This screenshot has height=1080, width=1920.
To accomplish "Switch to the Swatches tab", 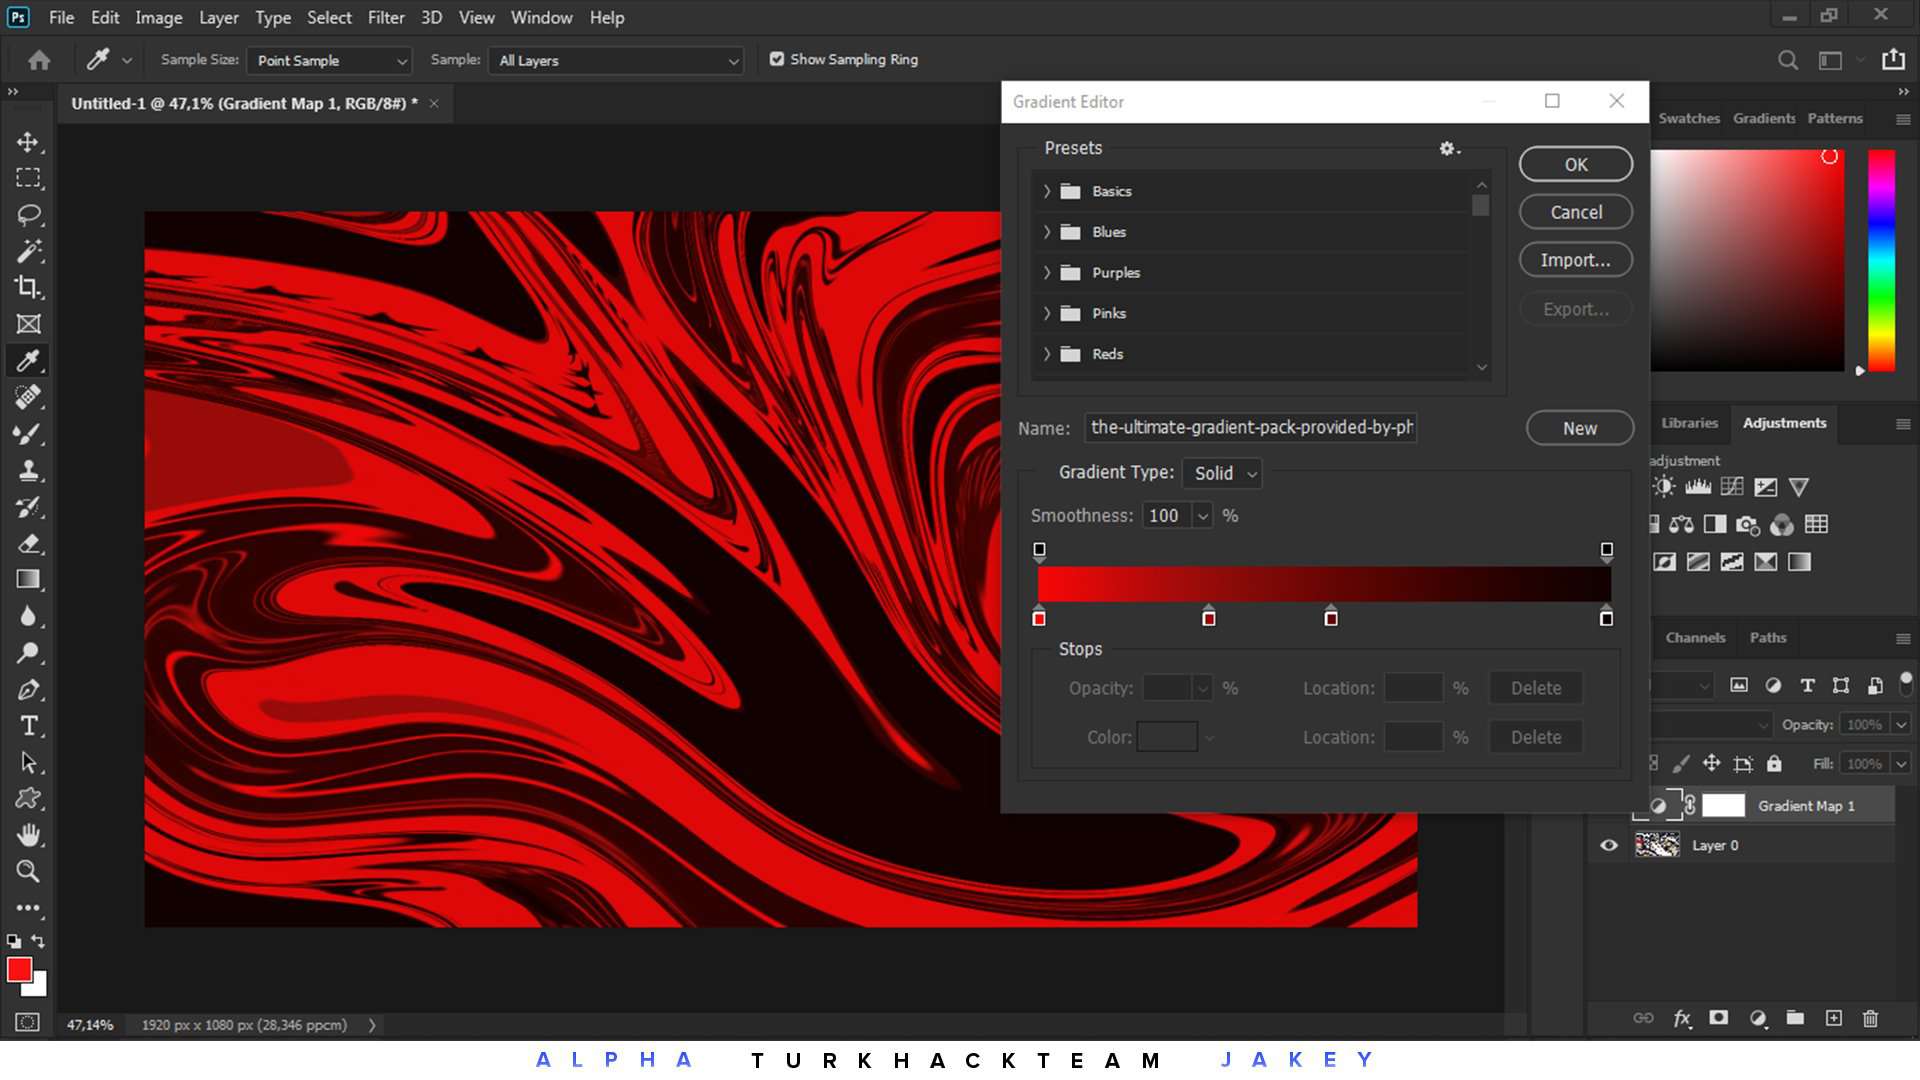I will click(x=1689, y=118).
